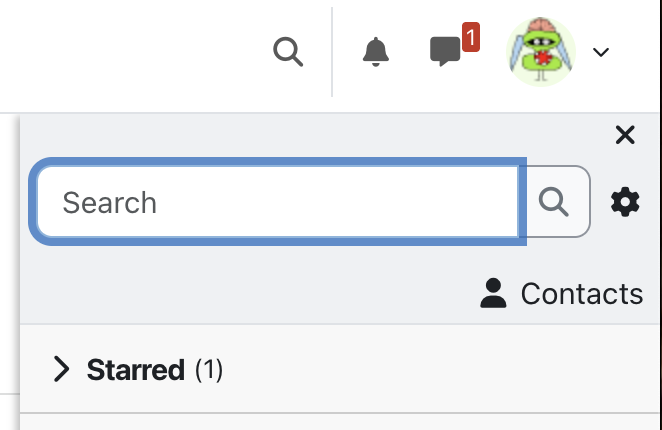The image size is (662, 430).
Task: Expand the Starred section chevron
Action: tap(62, 369)
